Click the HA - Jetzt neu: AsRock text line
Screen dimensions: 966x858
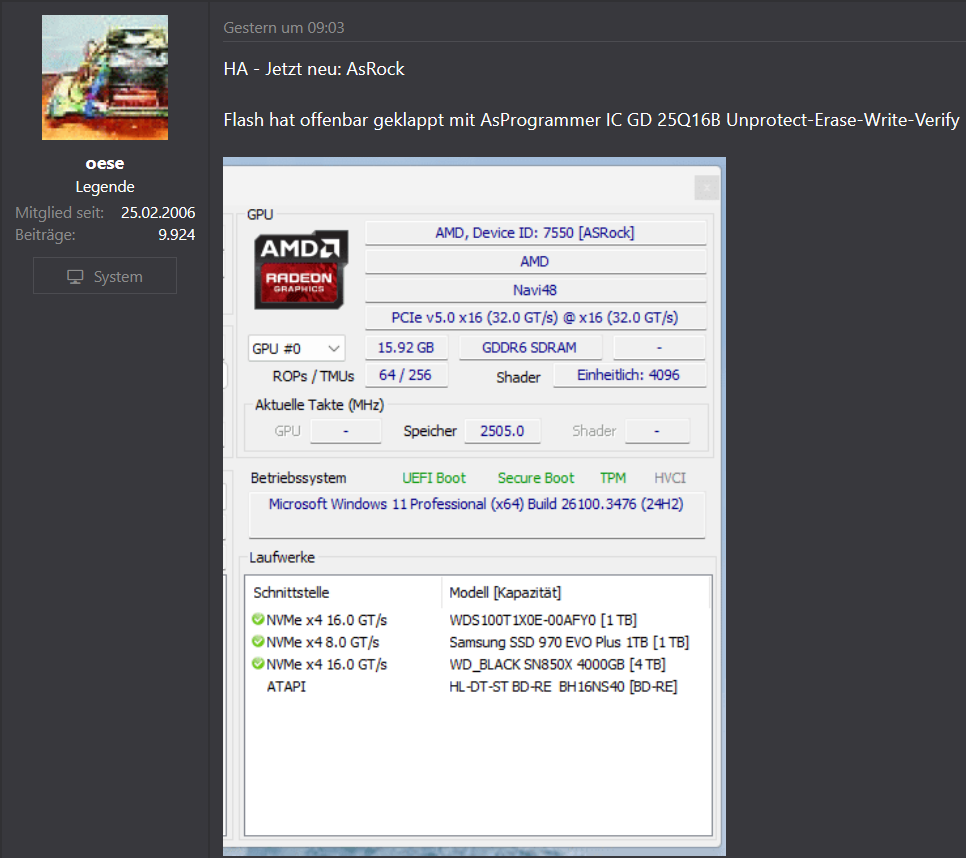tap(314, 68)
